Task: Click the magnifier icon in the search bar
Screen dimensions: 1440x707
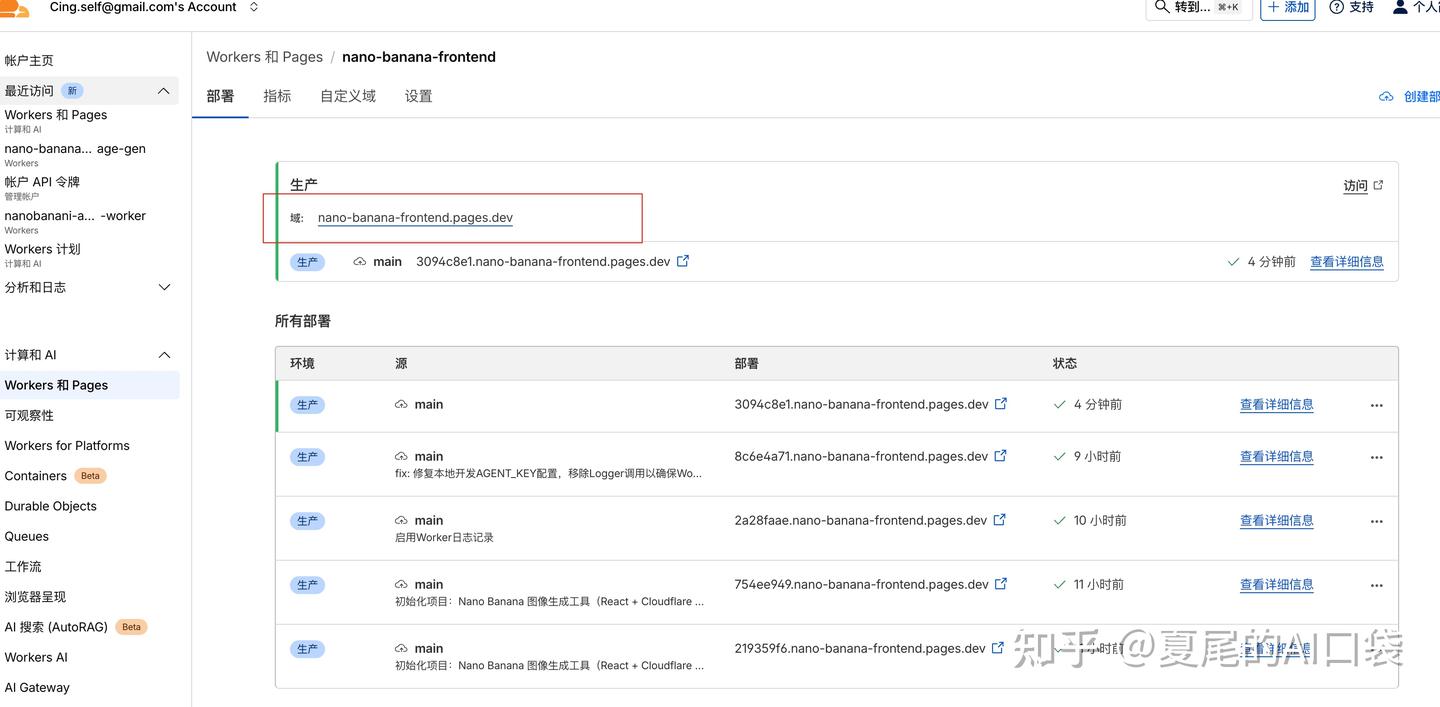Action: [1161, 6]
